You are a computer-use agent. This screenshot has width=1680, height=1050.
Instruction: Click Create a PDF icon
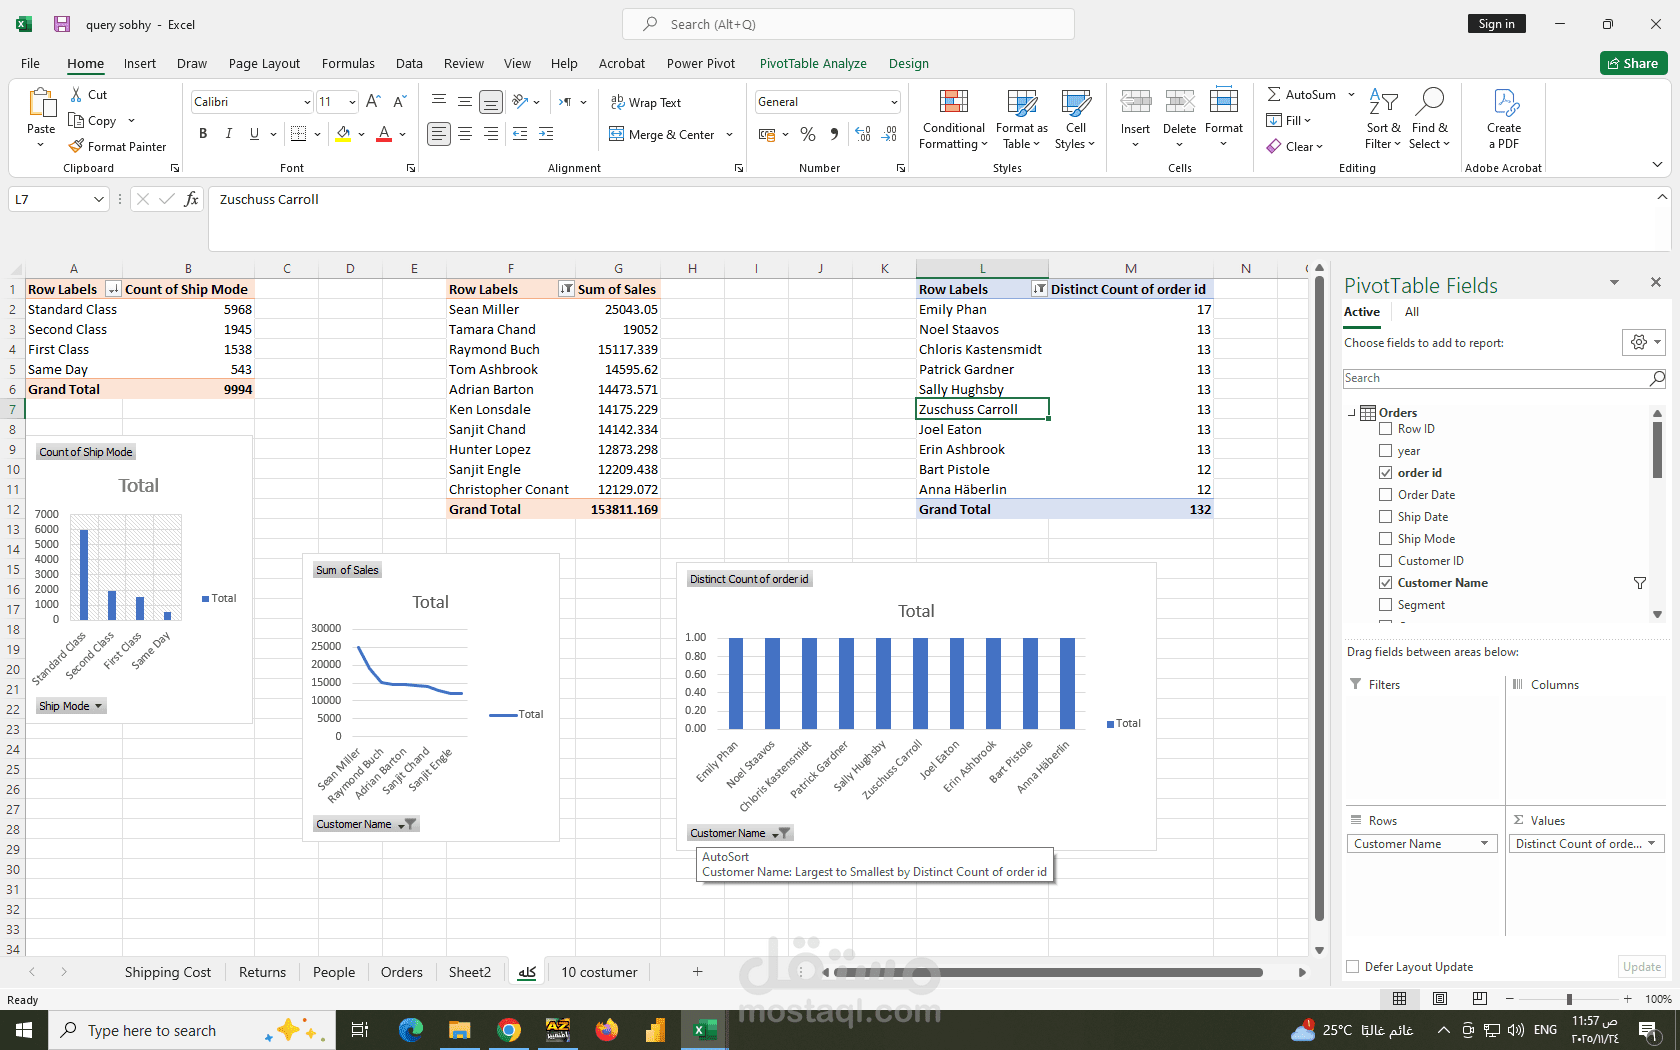1504,102
